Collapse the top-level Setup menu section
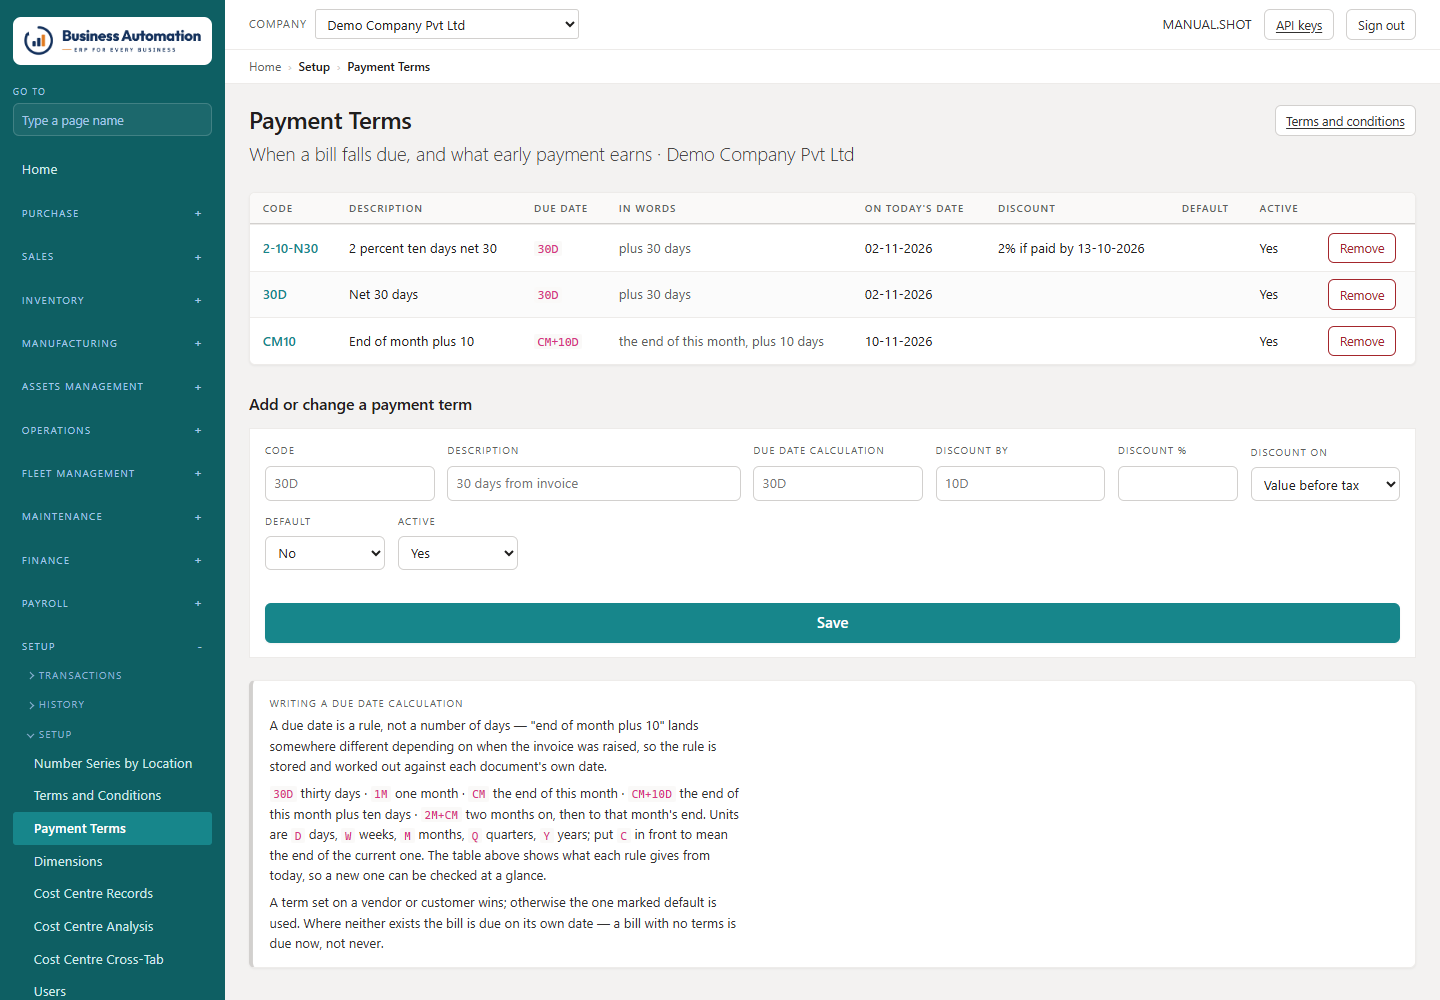The width and height of the screenshot is (1440, 1000). tap(112, 647)
